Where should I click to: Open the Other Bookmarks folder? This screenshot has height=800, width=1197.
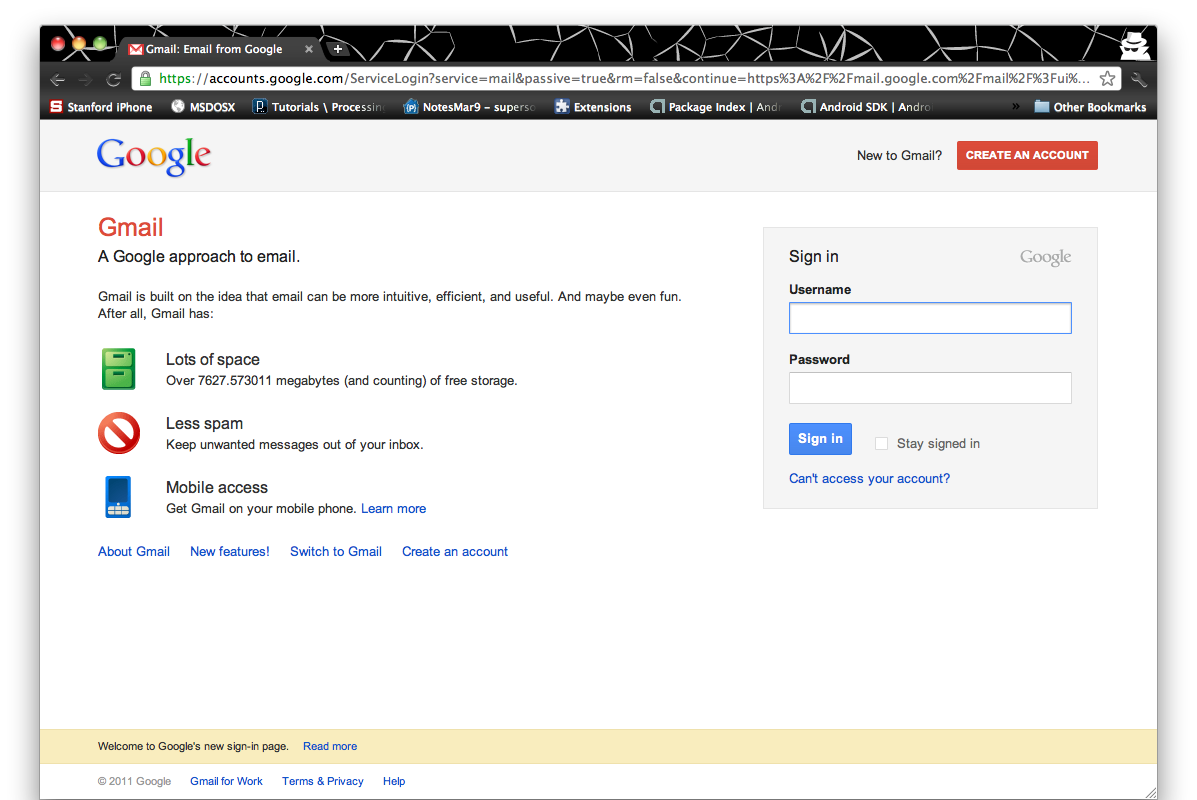pos(1090,107)
